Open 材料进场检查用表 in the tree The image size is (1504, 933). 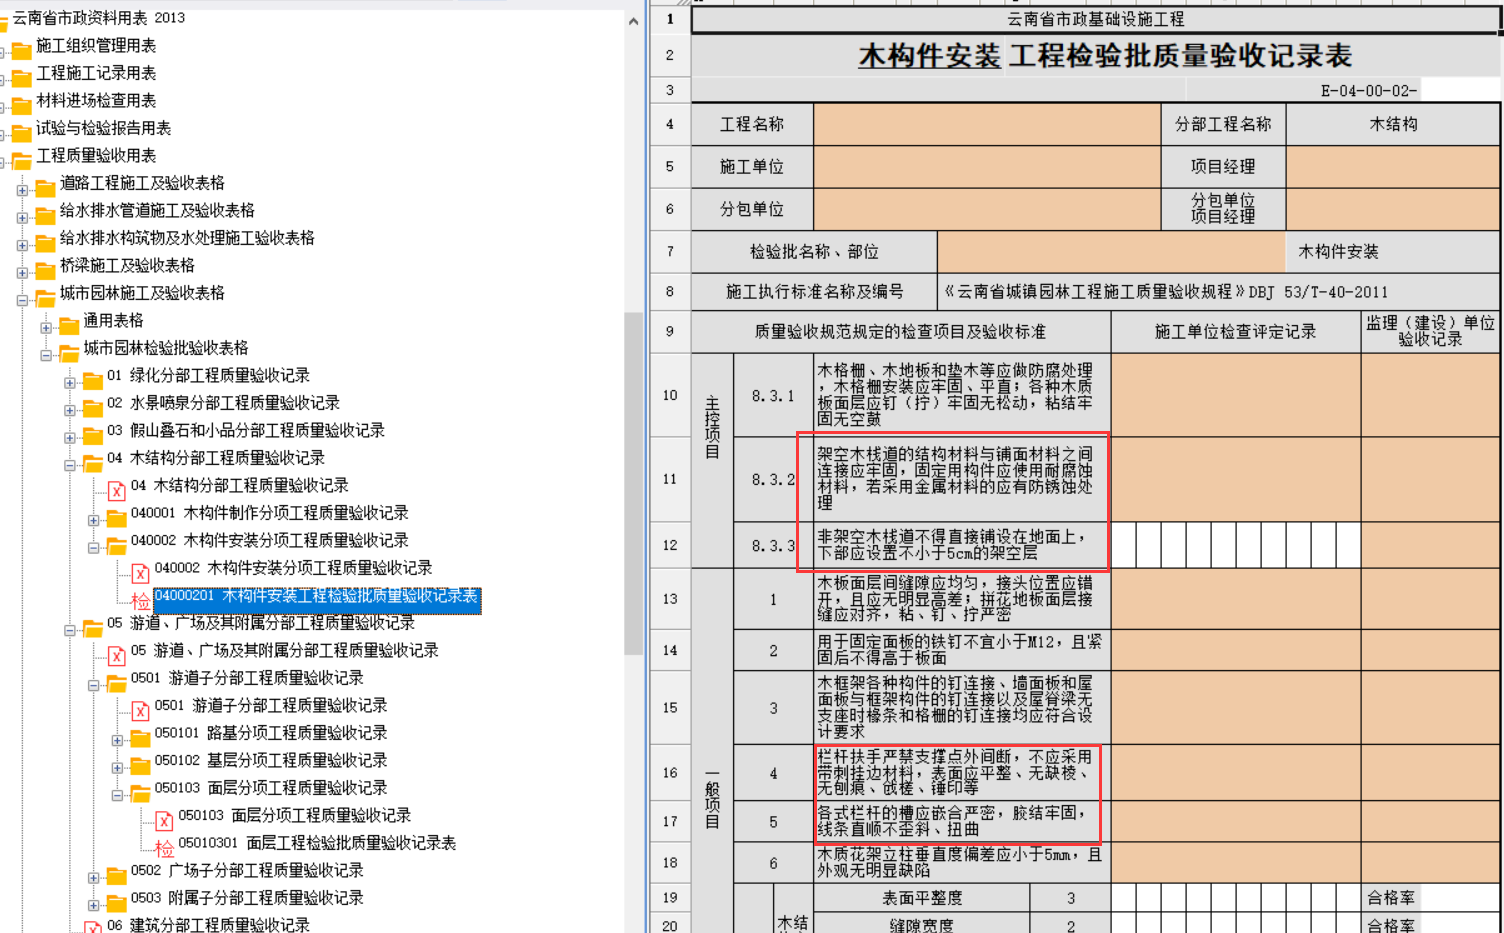tap(96, 101)
